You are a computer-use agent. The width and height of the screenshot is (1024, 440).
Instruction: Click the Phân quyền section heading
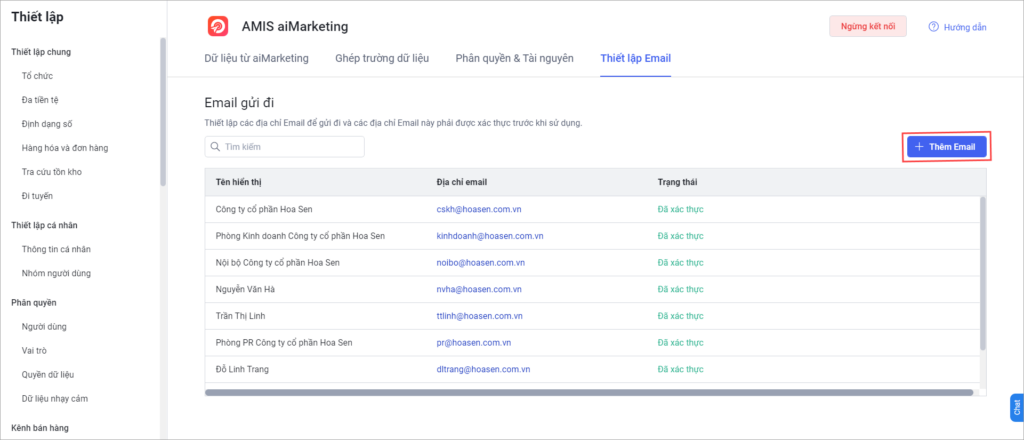coord(34,302)
